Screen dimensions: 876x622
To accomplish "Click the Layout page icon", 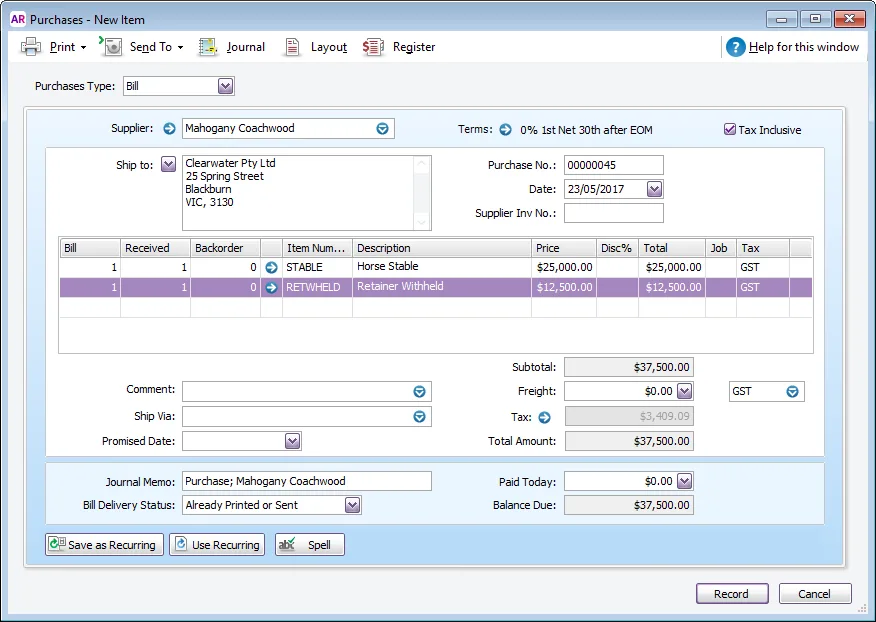I will tap(292, 47).
